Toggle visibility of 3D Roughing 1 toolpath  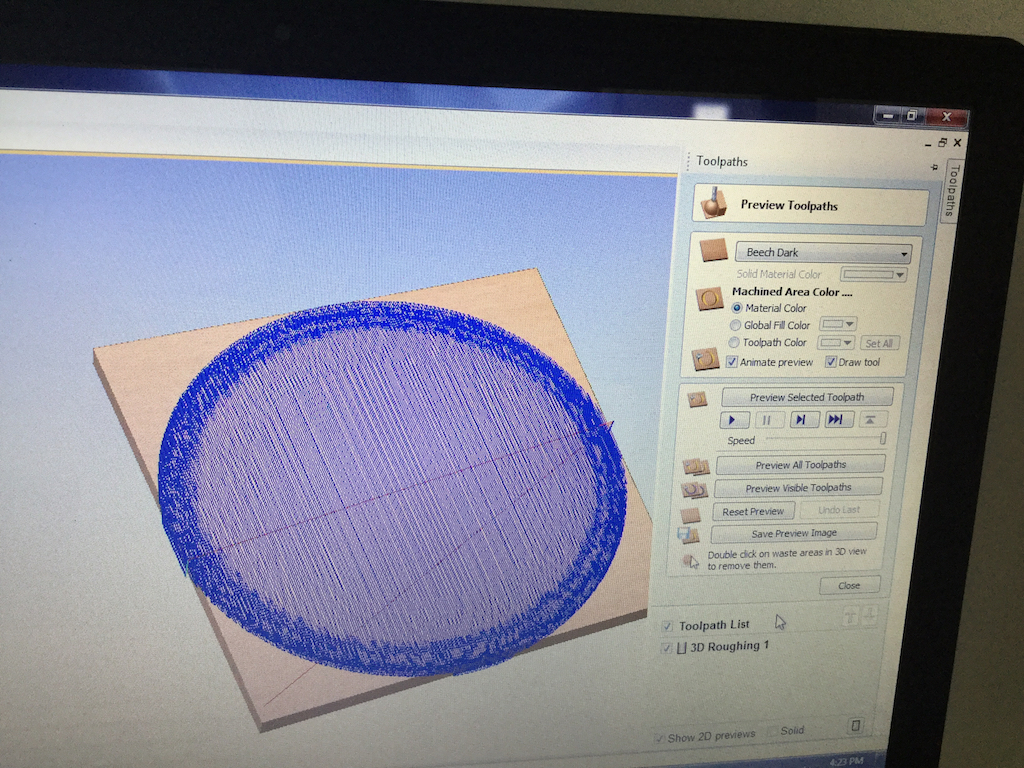pos(666,648)
